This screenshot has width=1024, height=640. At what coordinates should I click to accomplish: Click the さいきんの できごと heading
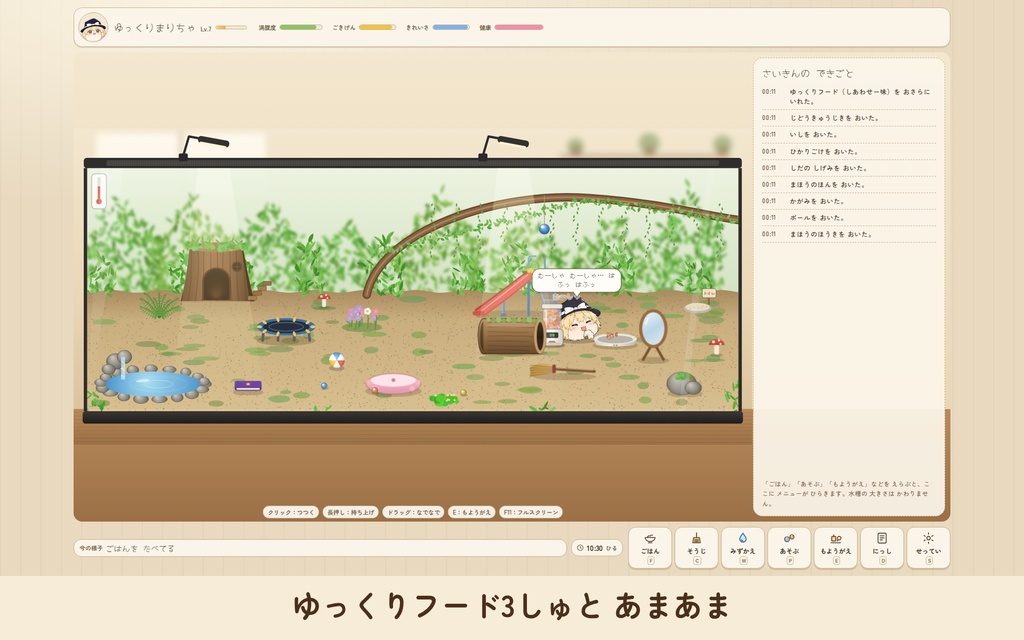click(x=808, y=73)
